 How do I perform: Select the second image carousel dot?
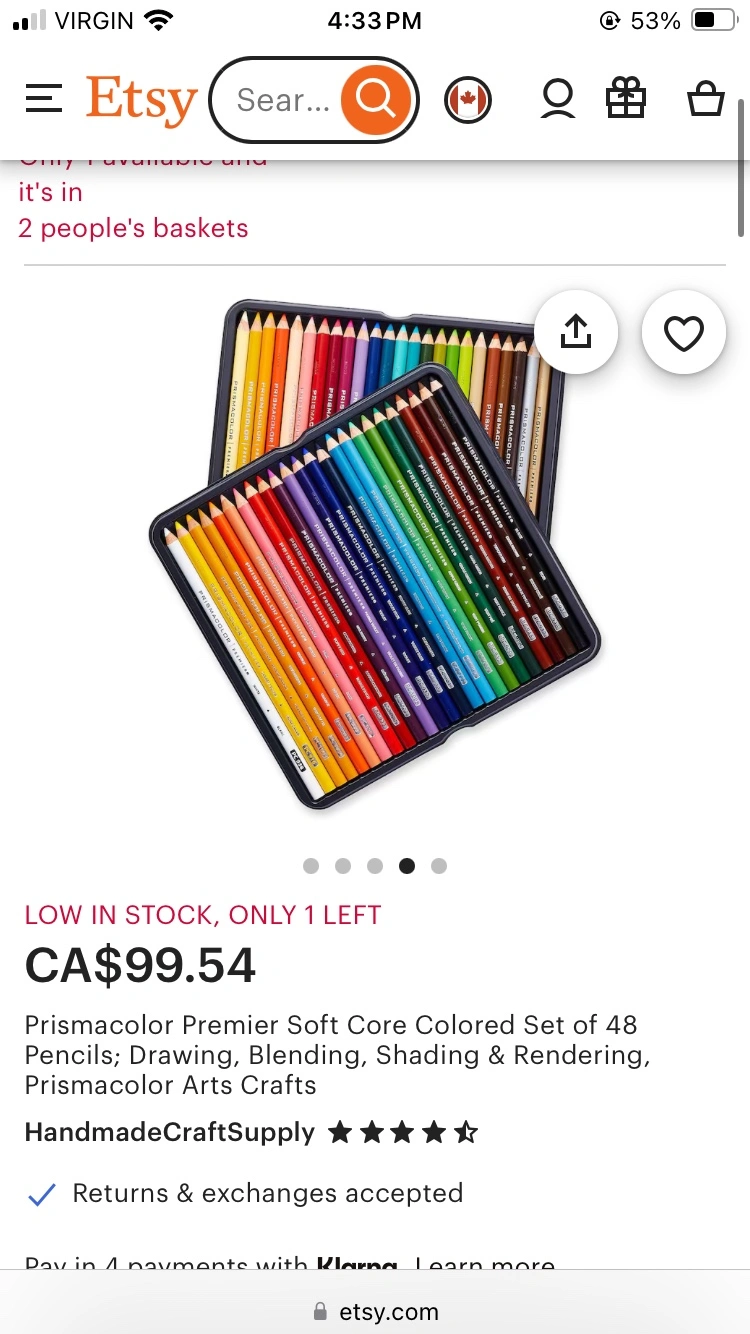[x=343, y=866]
